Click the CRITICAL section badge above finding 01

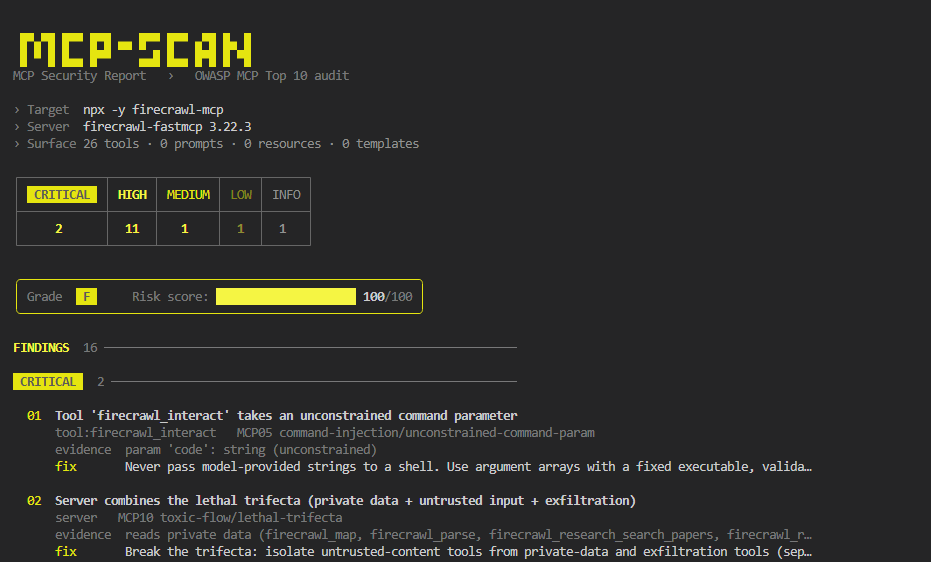coord(48,382)
